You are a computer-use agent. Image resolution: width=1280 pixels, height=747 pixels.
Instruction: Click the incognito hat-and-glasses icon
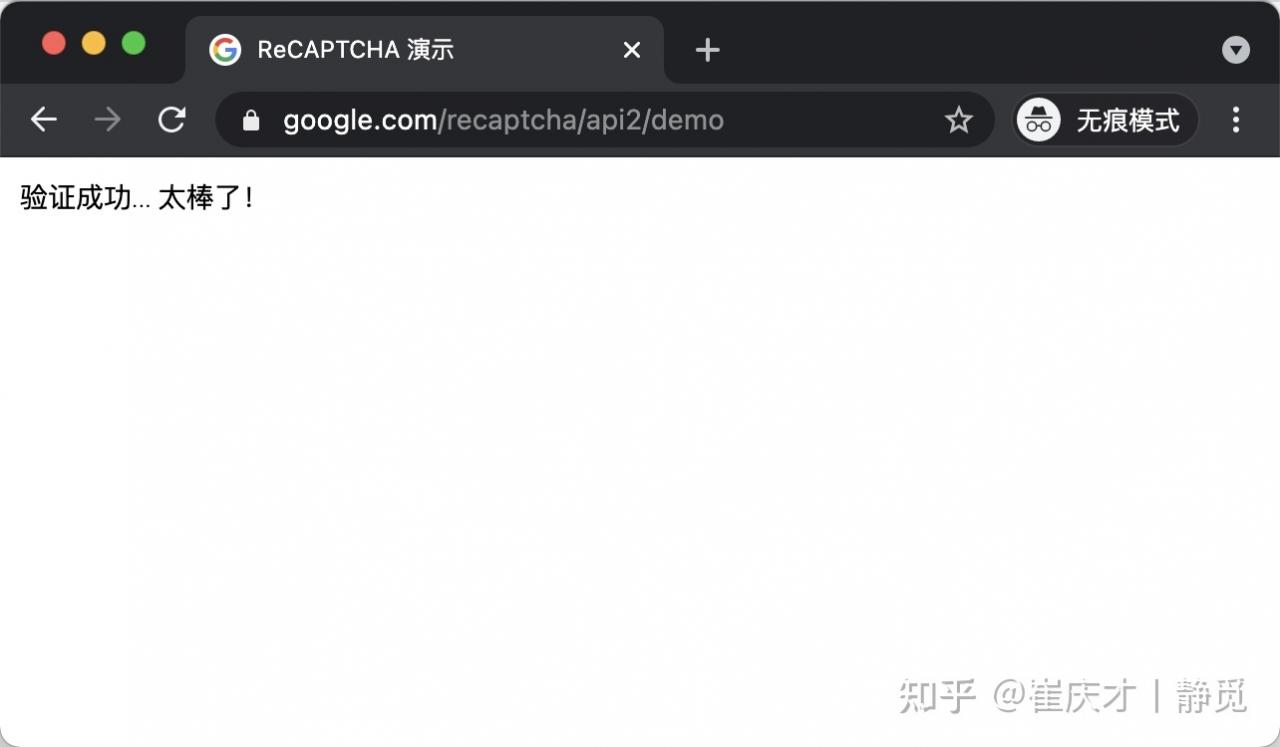1039,120
